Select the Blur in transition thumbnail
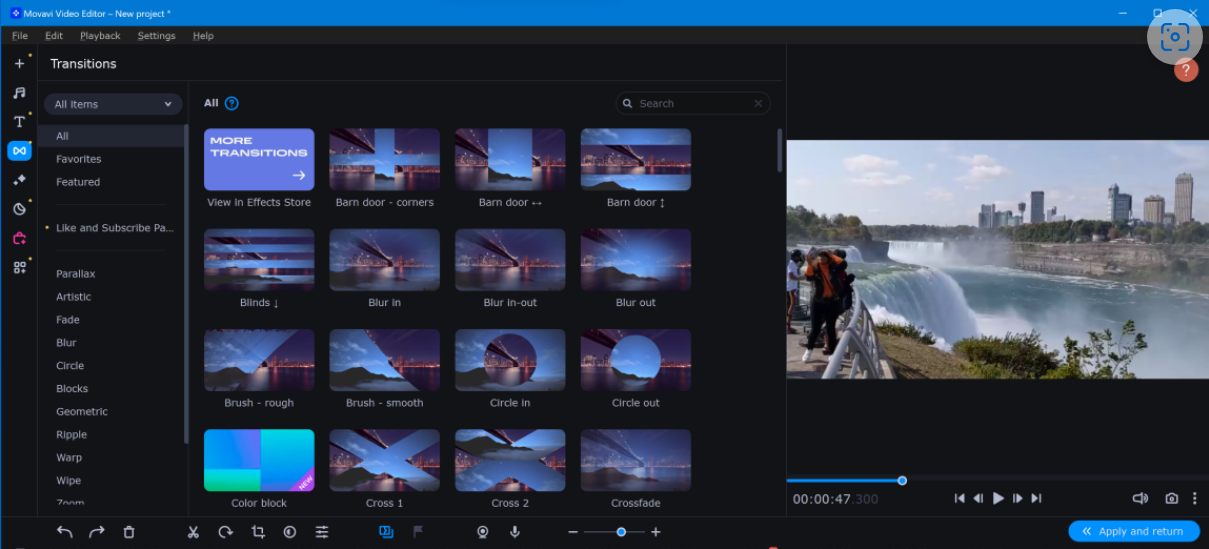1209x549 pixels. pyautogui.click(x=385, y=260)
